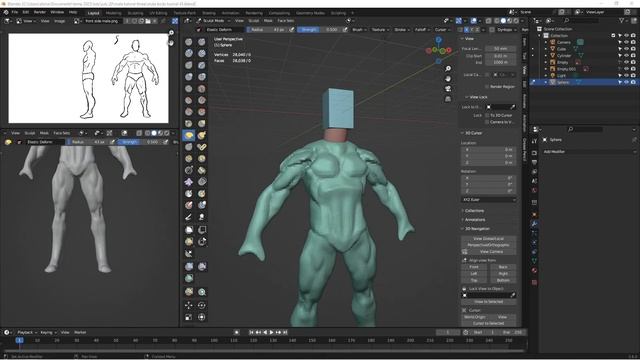
Task: Align view from Back button
Action: [x=503, y=267]
